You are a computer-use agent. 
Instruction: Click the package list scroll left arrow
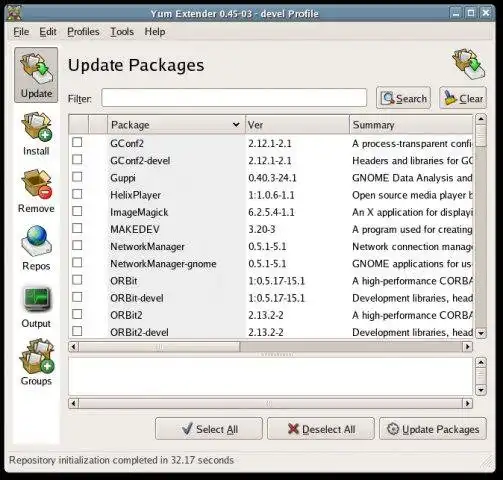[x=74, y=347]
